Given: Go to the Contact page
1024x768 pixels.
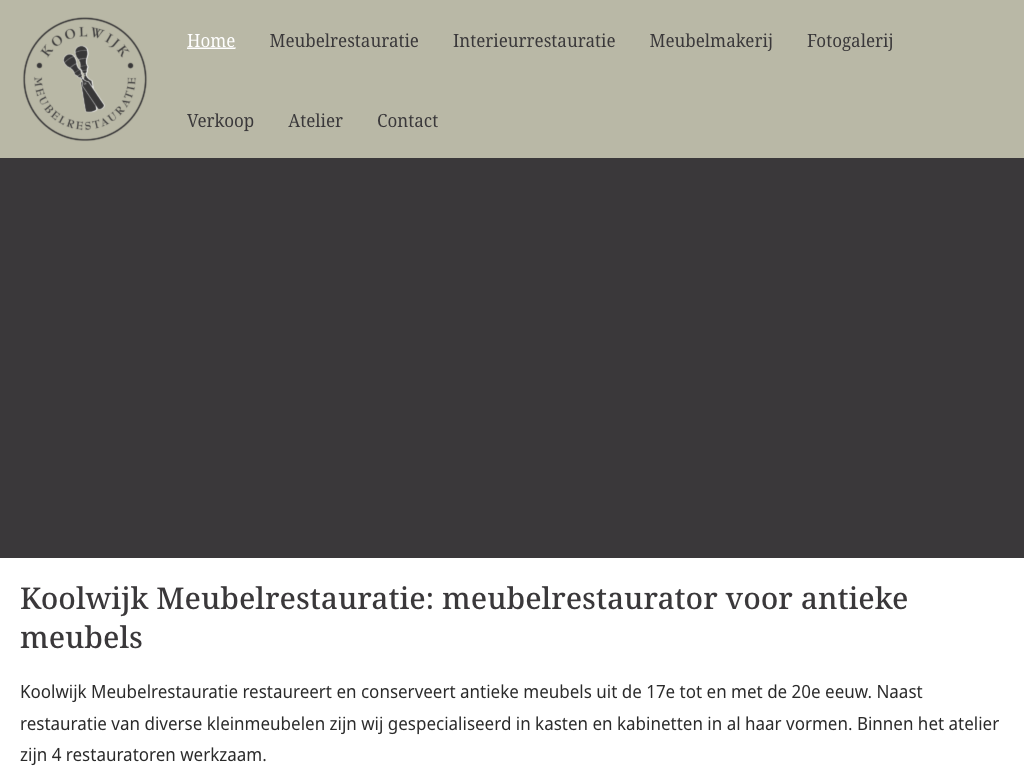Looking at the screenshot, I should coord(408,121).
